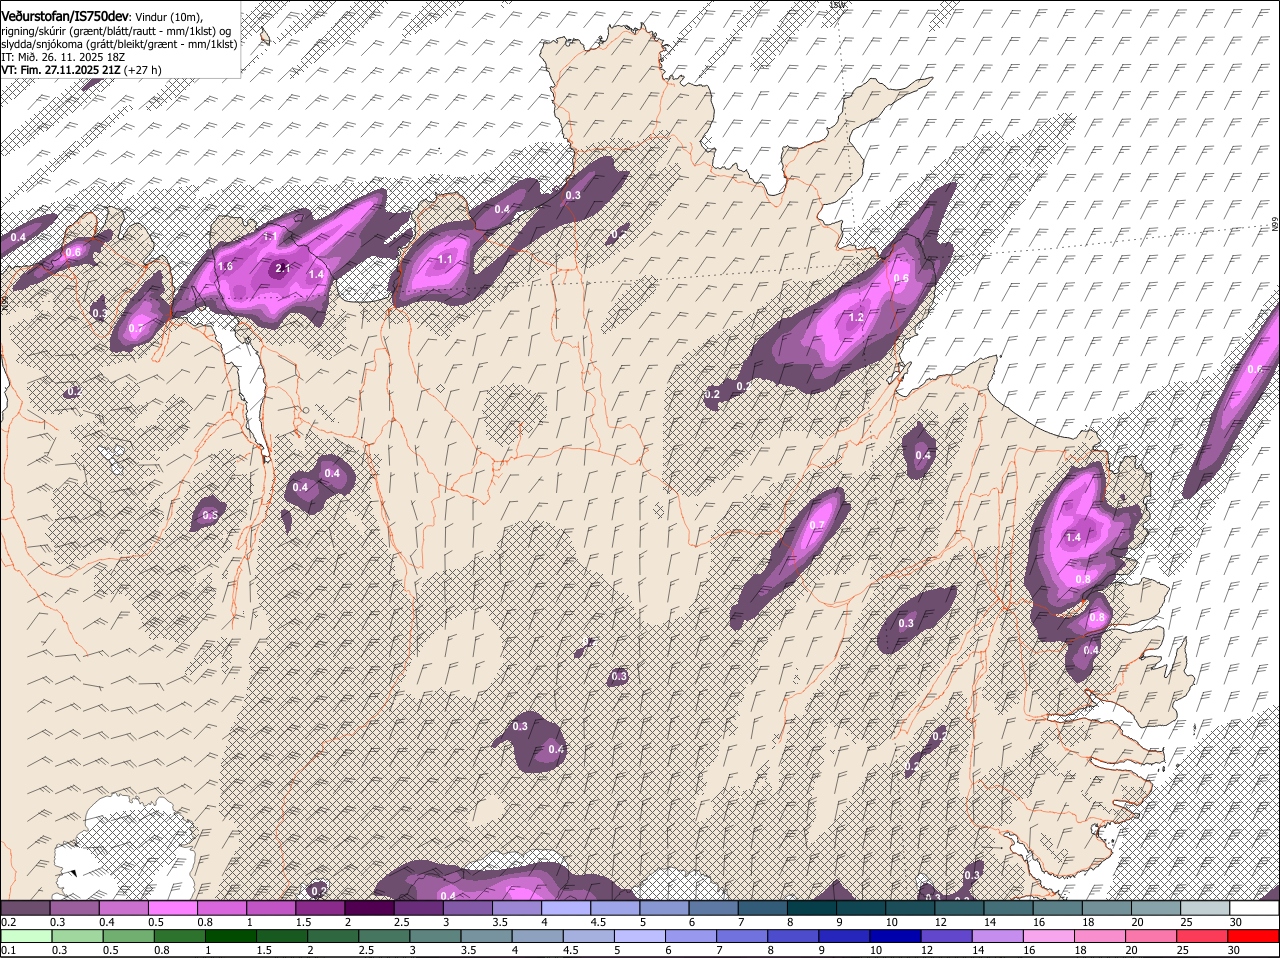Pick the 0.5–0.8 green swatch in the lower scale
The image size is (1280, 958).
click(128, 936)
